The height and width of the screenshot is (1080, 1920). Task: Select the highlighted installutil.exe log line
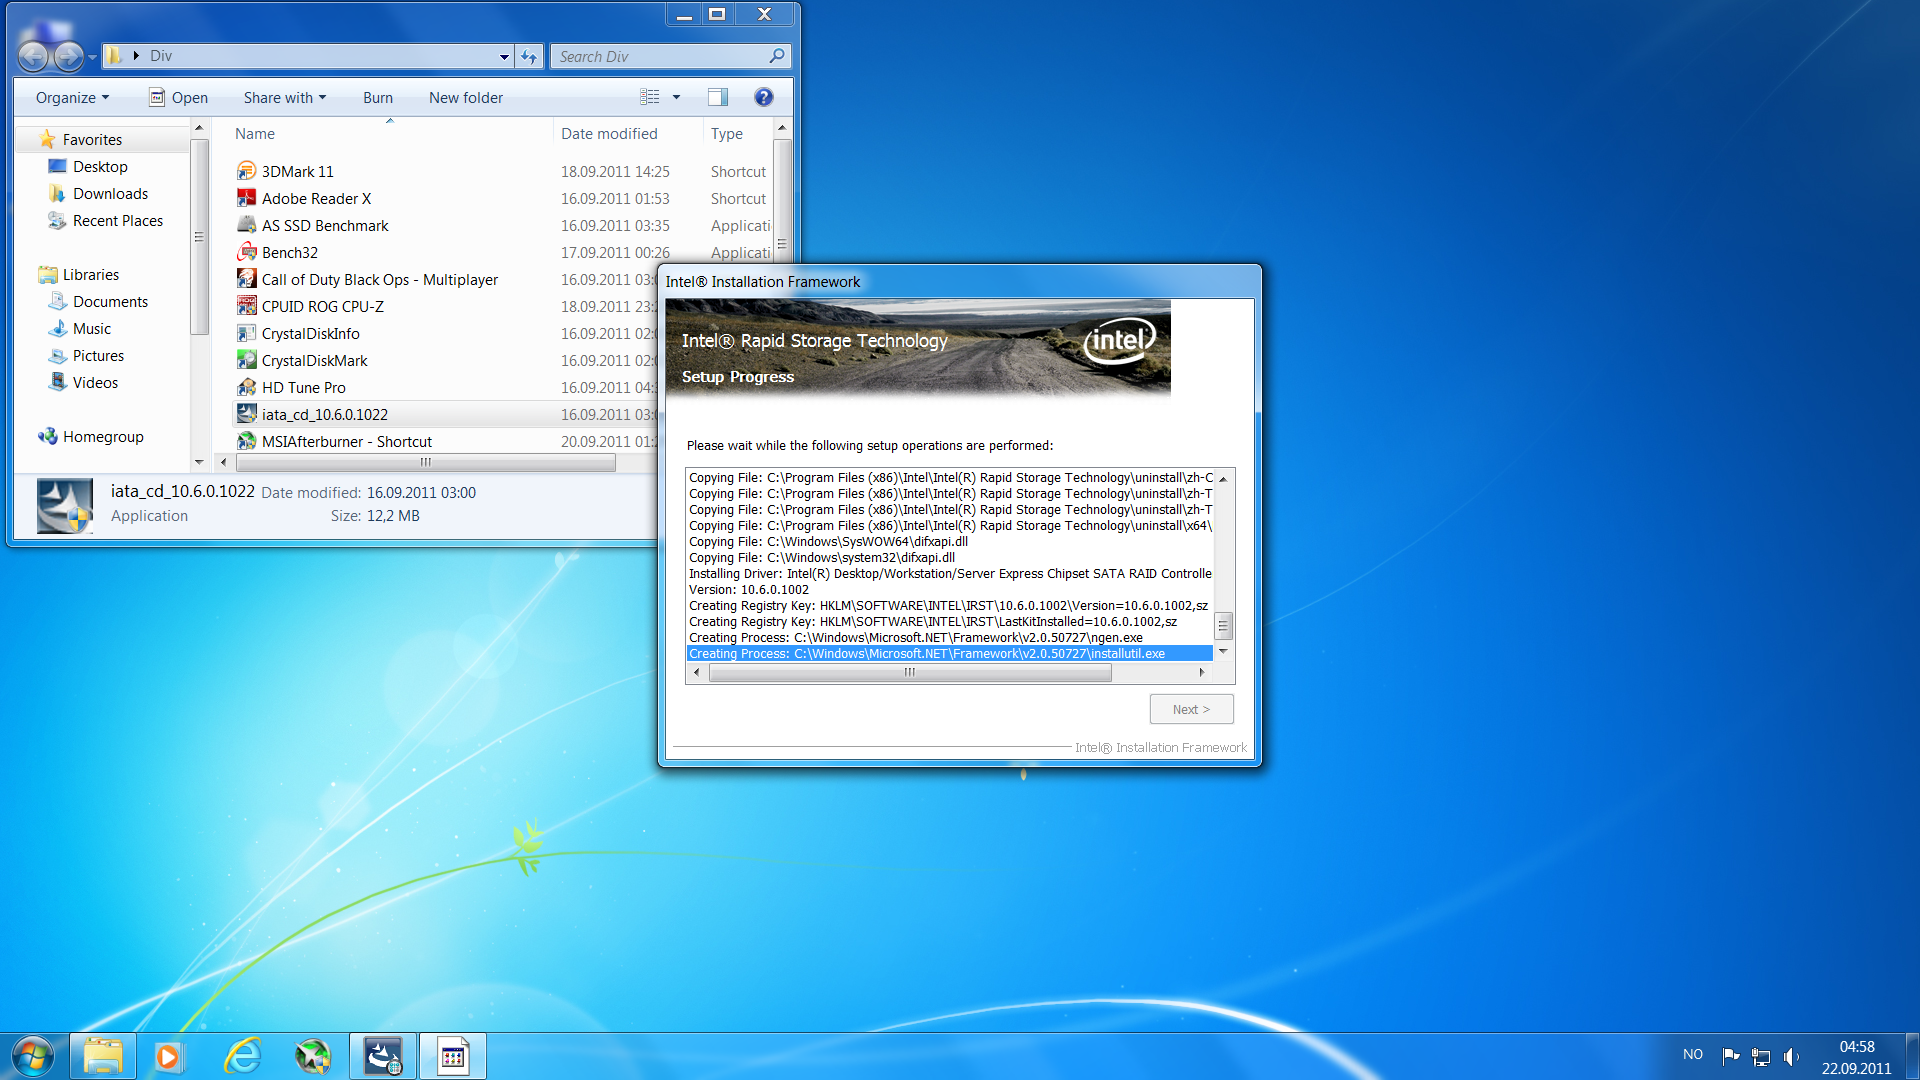coord(950,653)
